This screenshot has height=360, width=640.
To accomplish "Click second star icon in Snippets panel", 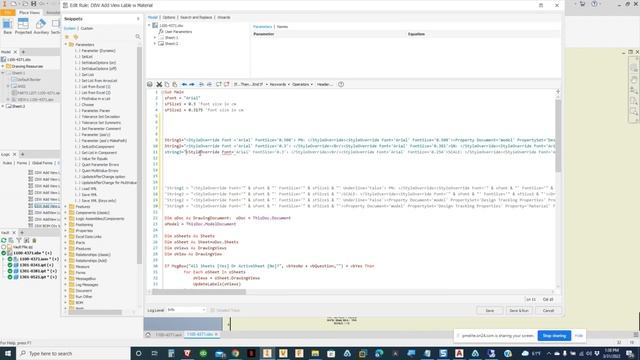I will [76, 37].
